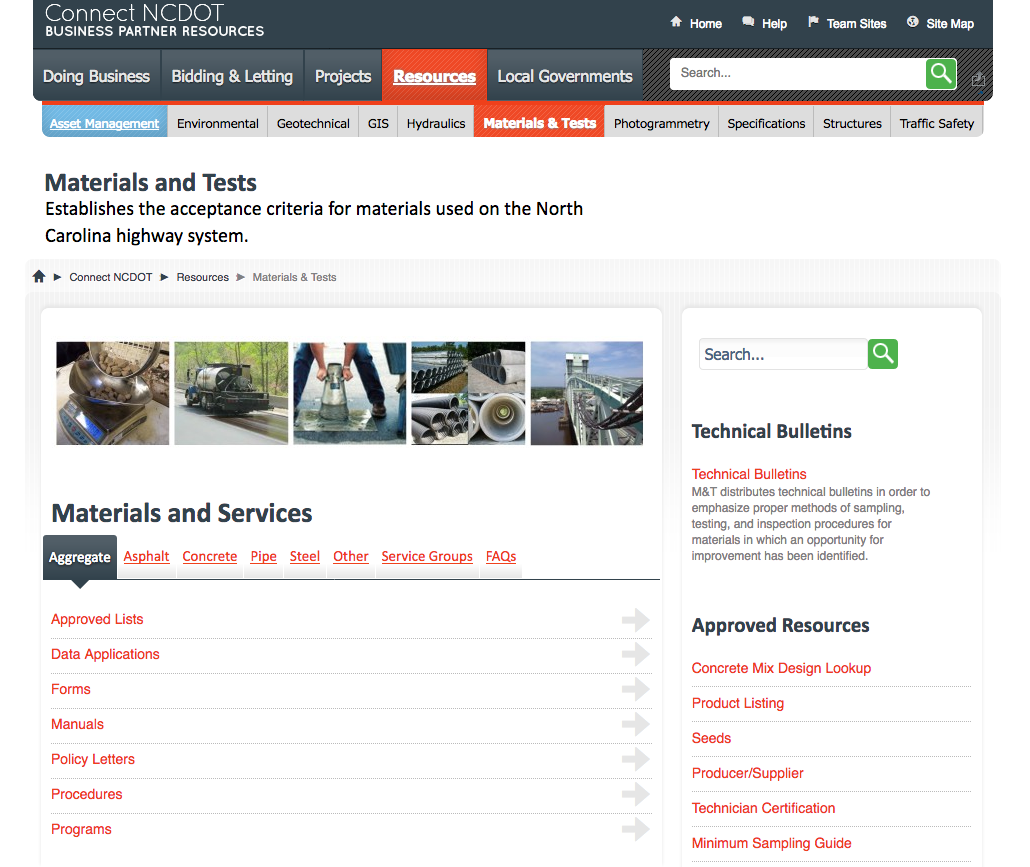Open Concrete Mix Design Lookup link

coord(781,668)
